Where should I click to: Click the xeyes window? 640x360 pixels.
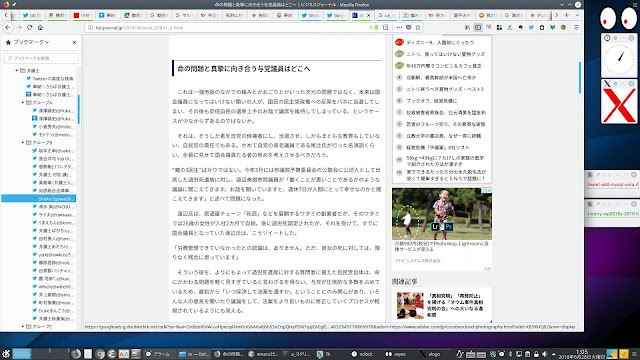(x=618, y=18)
